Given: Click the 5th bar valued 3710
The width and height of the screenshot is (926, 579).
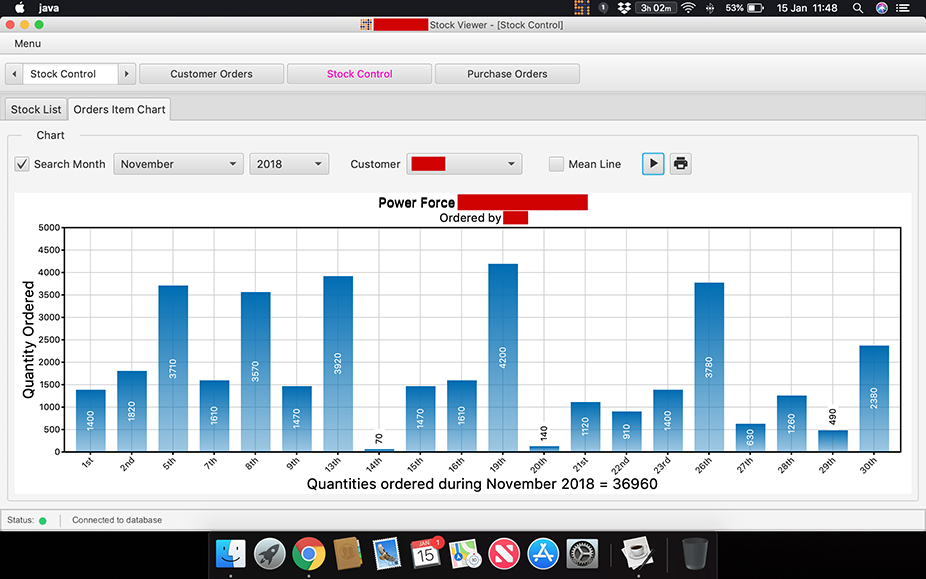Looking at the screenshot, I should click(173, 369).
